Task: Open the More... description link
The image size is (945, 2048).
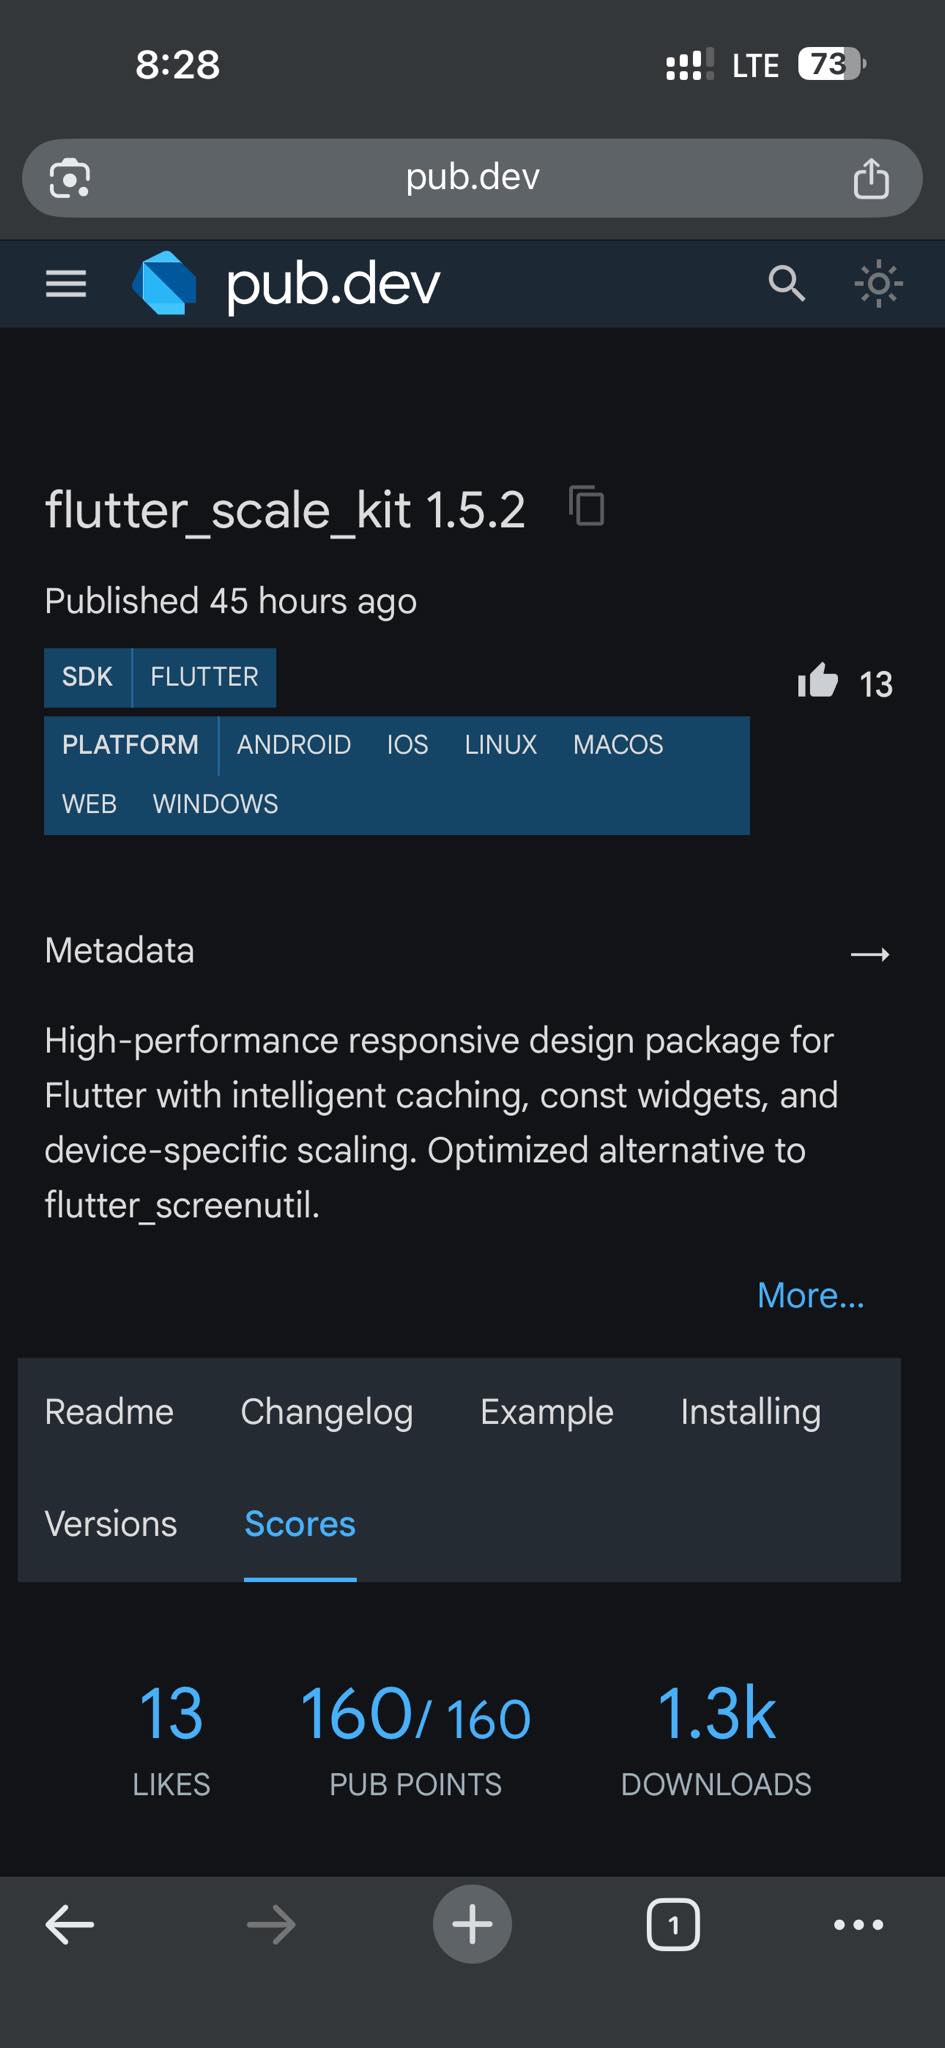Action: pyautogui.click(x=810, y=1295)
